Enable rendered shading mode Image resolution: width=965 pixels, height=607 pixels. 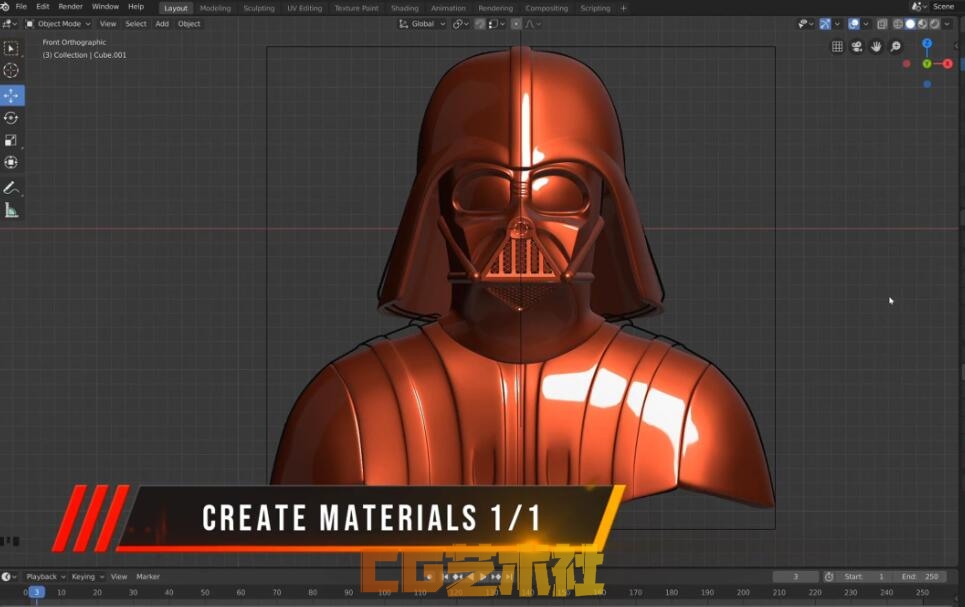(x=935, y=24)
